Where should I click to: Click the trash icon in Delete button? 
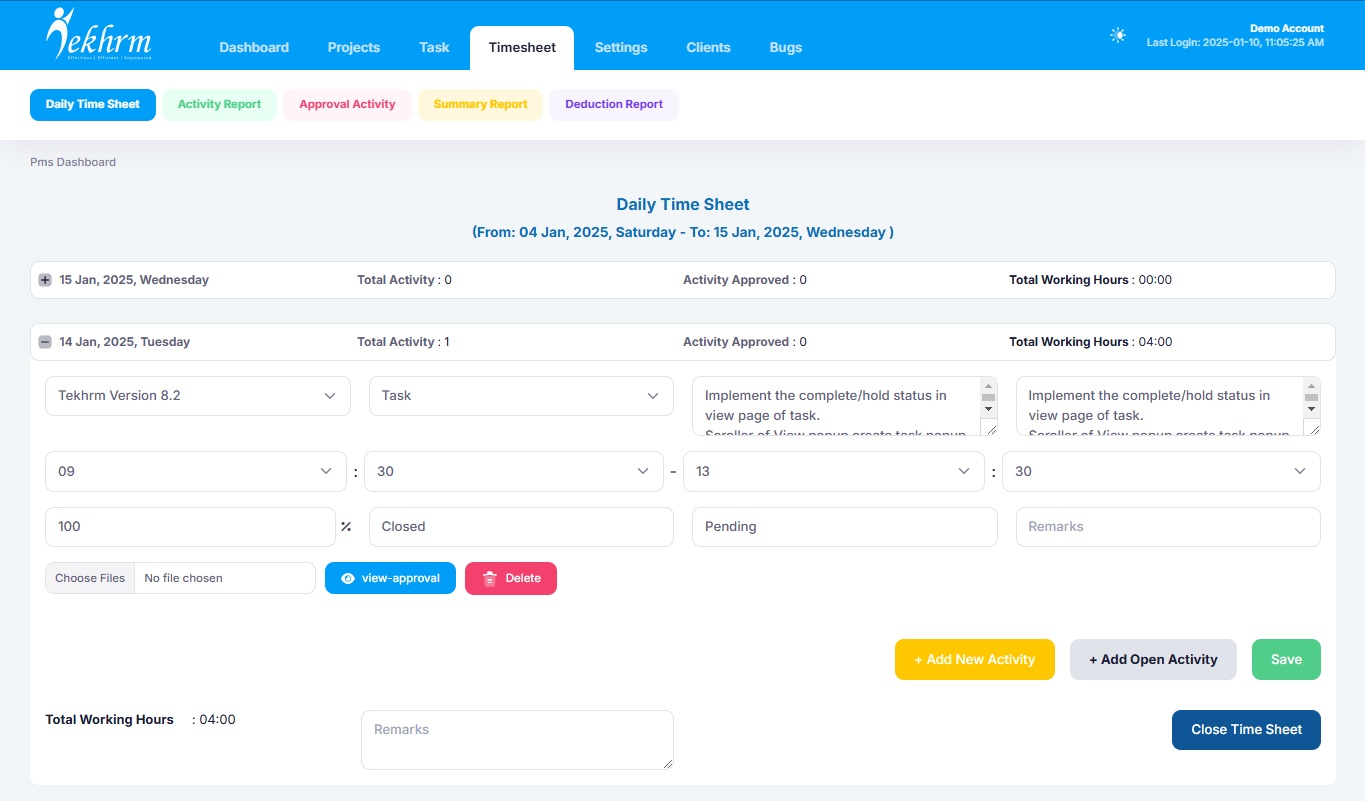pos(490,578)
